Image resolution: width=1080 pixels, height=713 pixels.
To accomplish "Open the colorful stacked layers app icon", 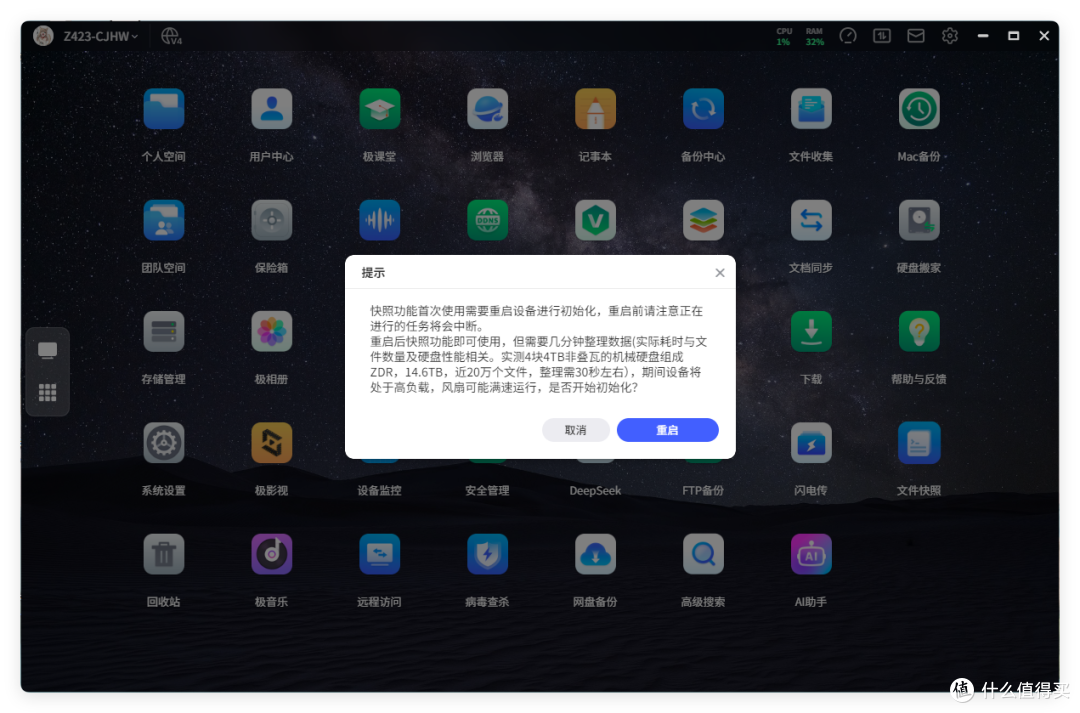I will (703, 220).
